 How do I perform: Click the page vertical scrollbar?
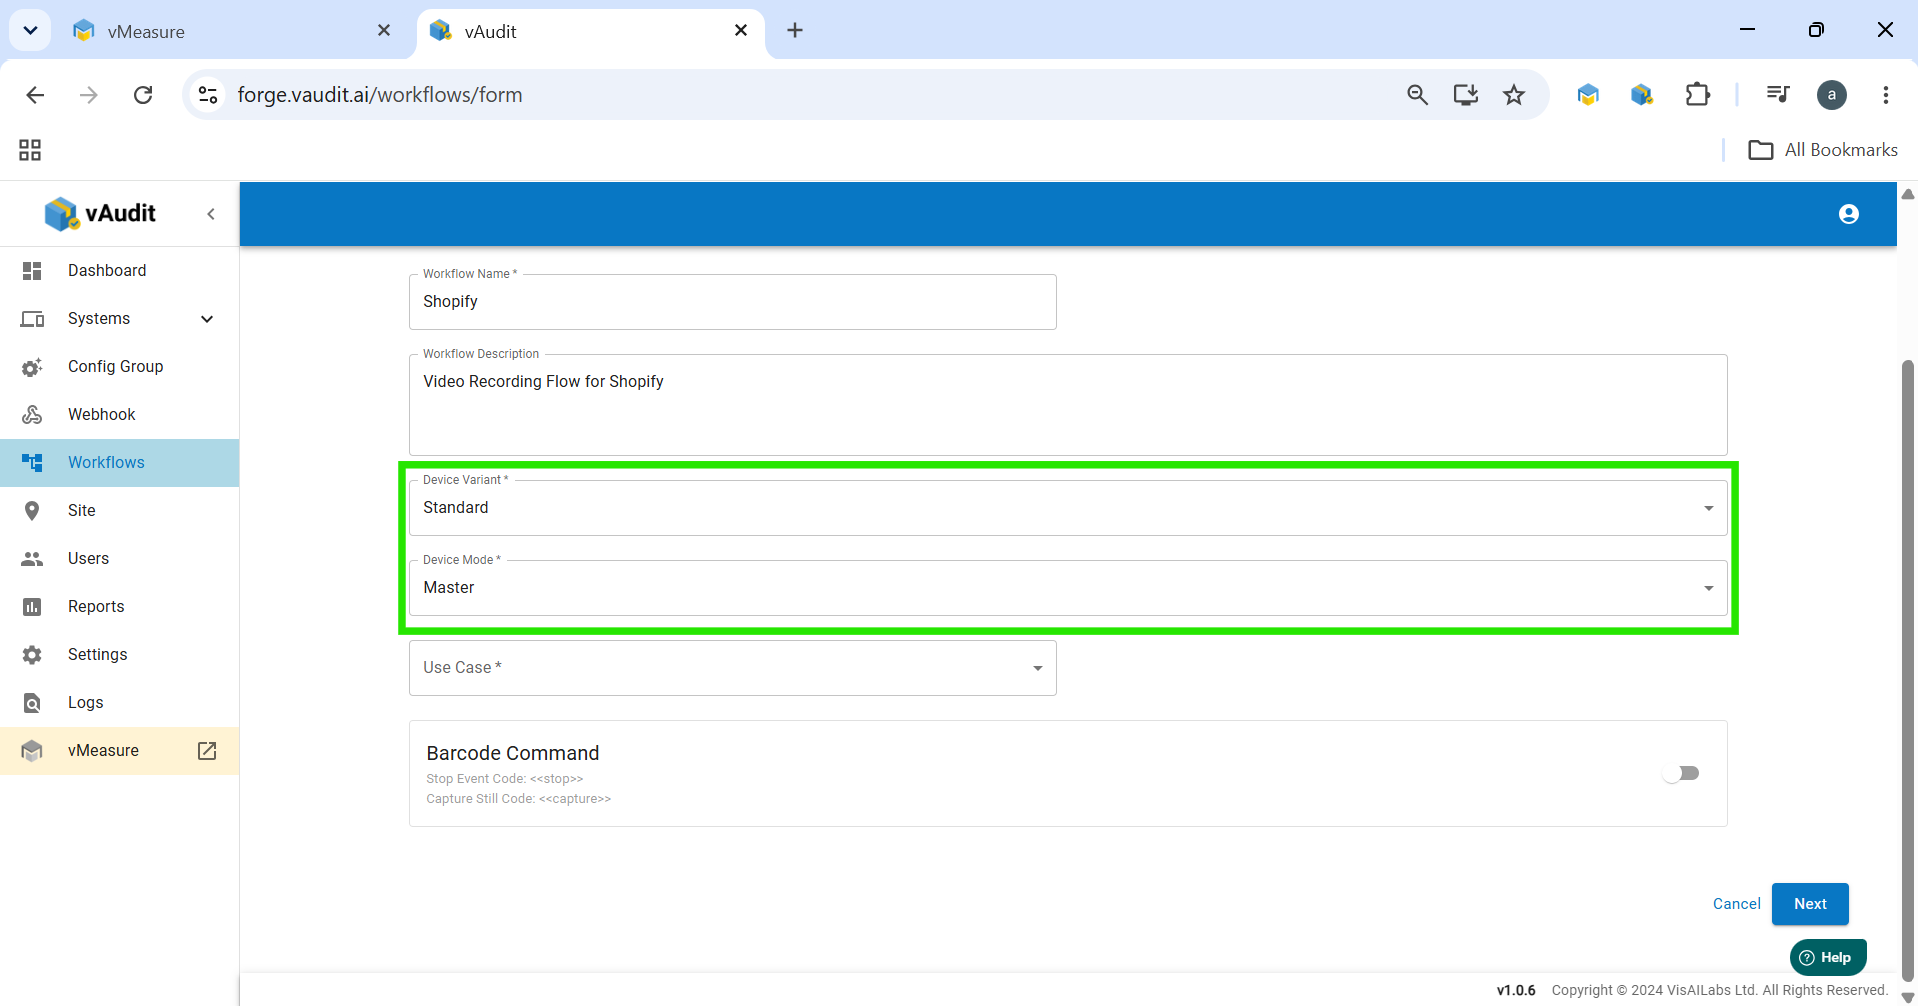click(1908, 670)
